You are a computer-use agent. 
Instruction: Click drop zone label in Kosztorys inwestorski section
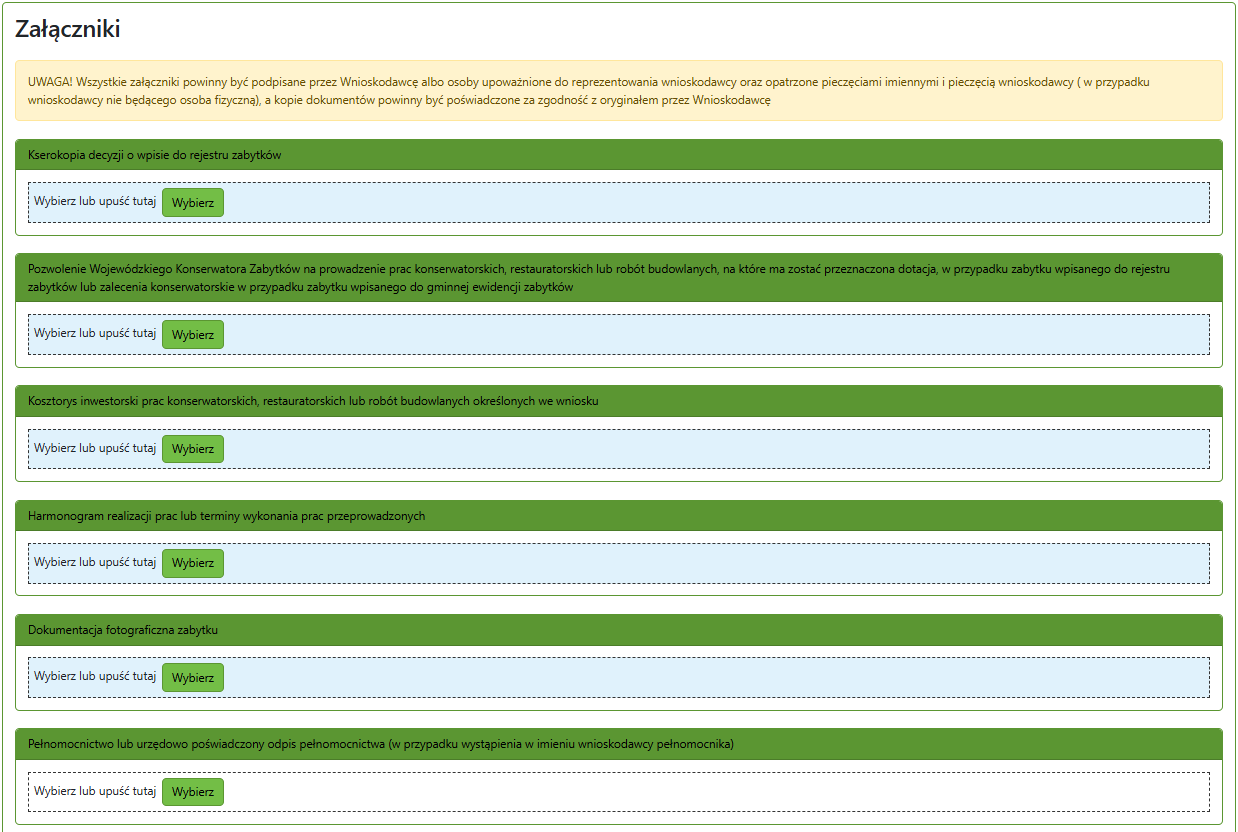[x=95, y=449]
